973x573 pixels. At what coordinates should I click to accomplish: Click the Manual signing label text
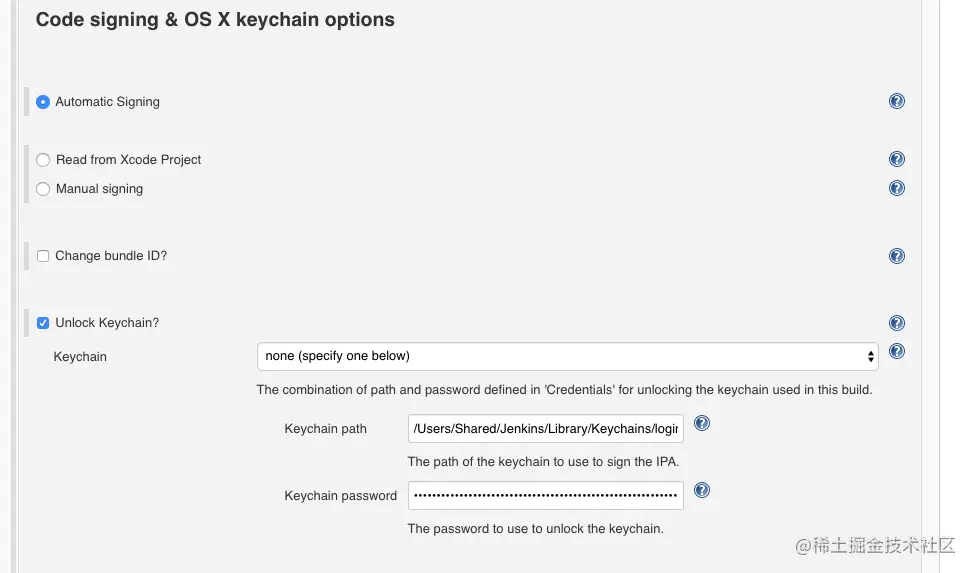click(x=99, y=189)
